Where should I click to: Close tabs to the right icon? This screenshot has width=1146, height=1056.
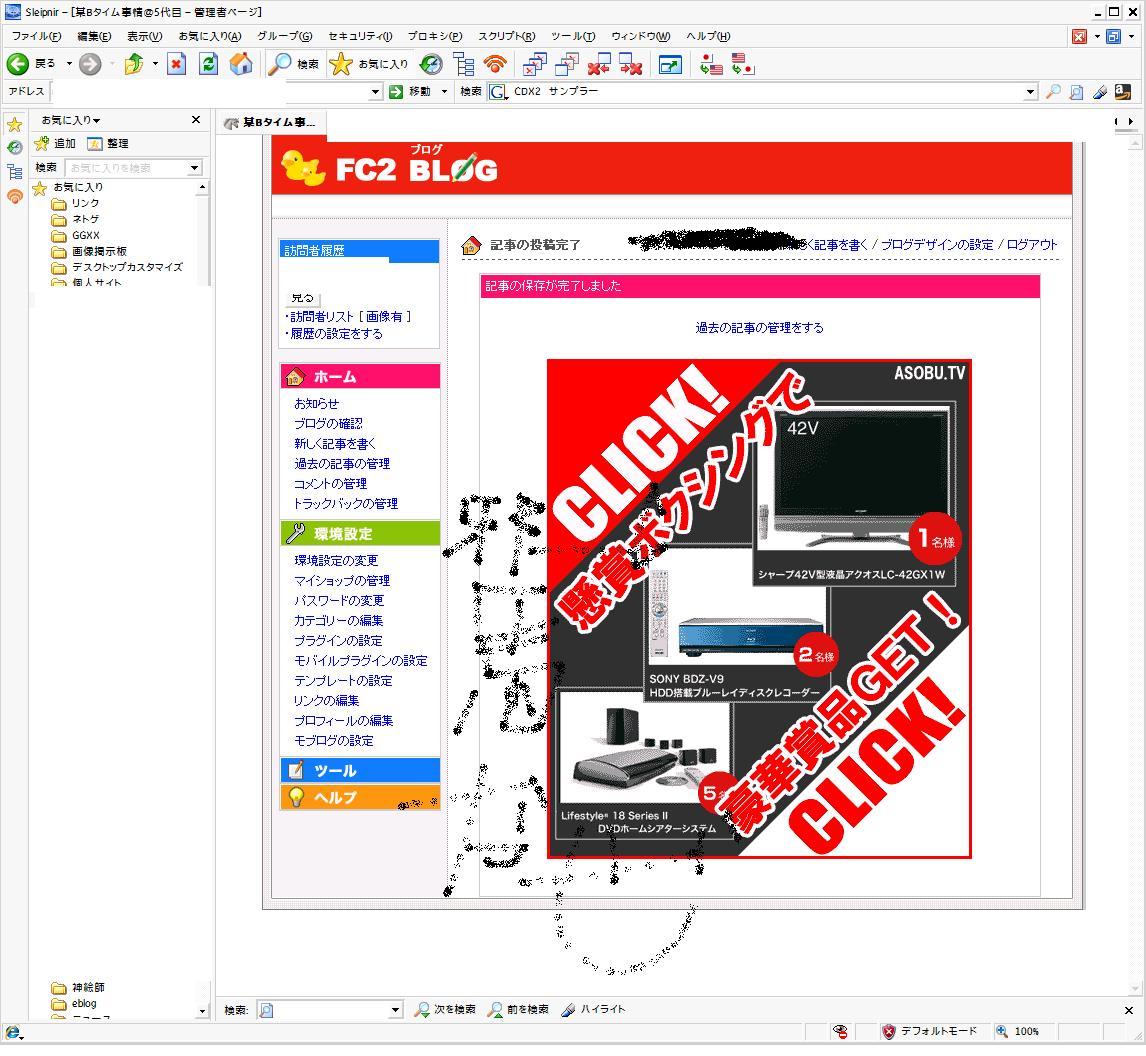631,64
